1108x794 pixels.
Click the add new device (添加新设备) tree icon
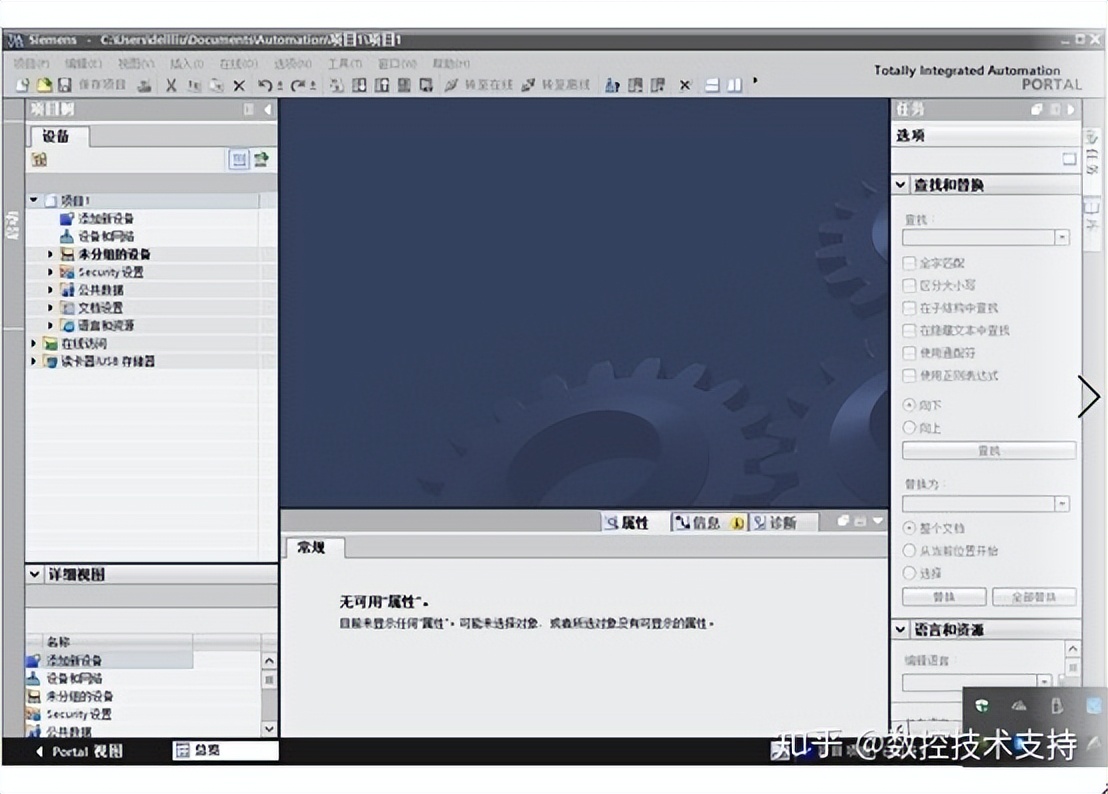66,218
